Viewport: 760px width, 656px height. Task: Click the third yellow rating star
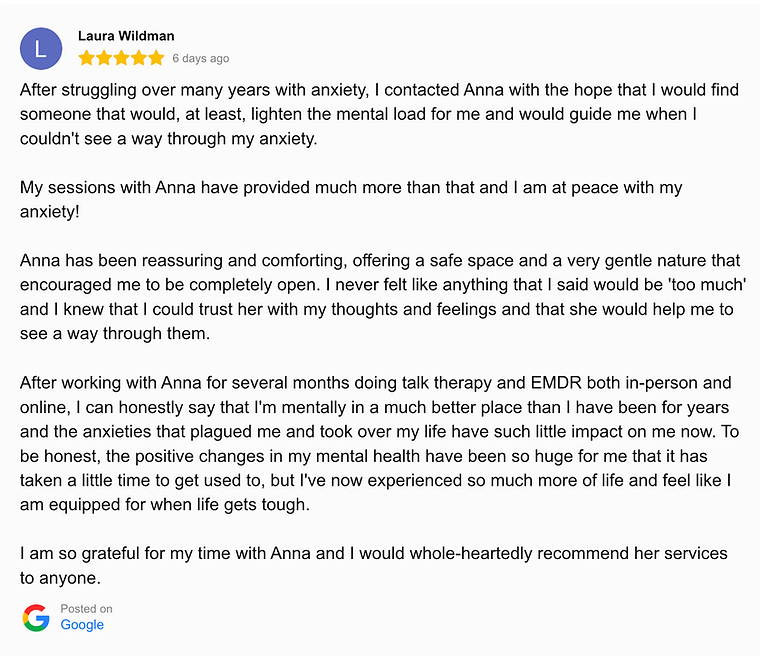[x=121, y=58]
